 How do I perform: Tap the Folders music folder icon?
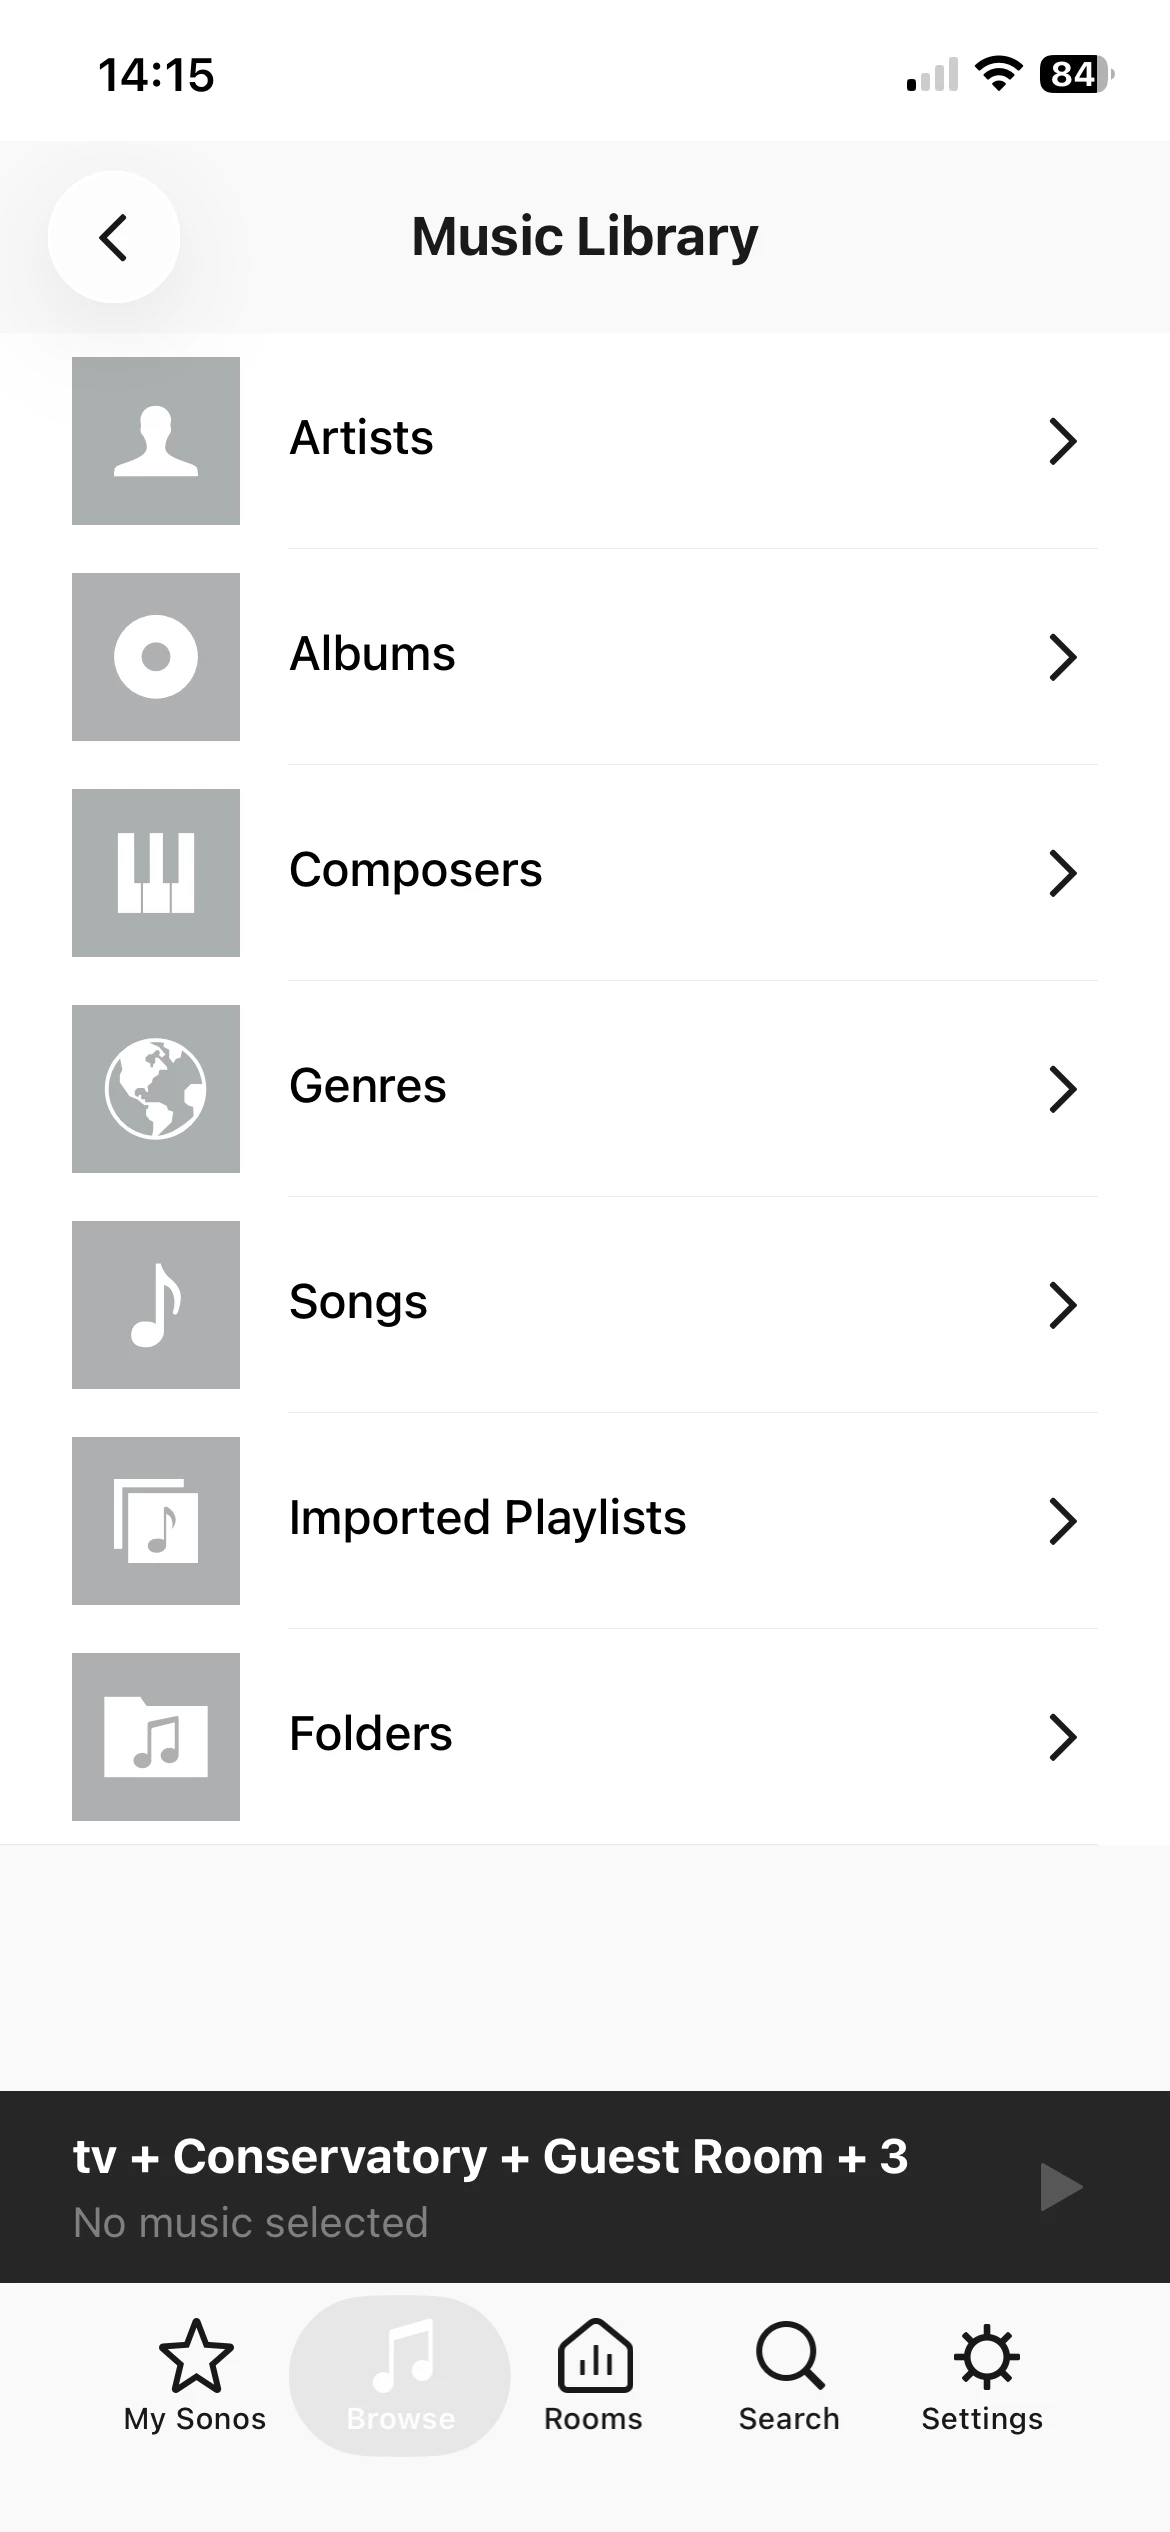click(156, 1737)
